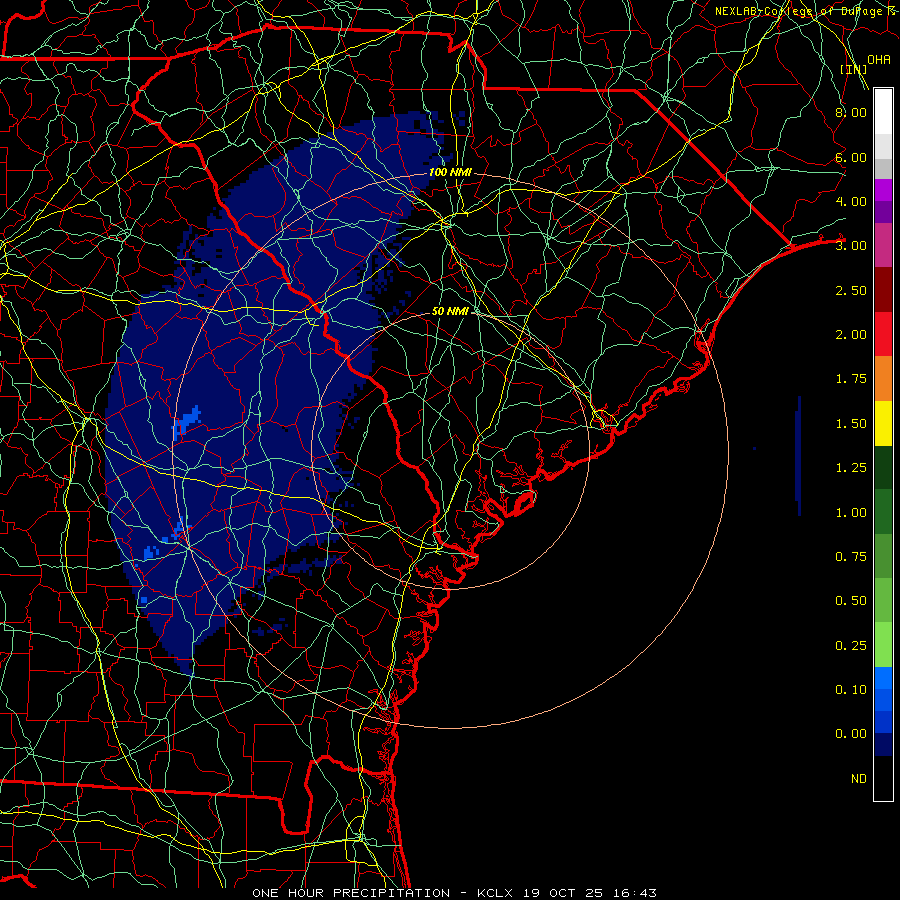Click the light green 0.25 legend band

[883, 645]
